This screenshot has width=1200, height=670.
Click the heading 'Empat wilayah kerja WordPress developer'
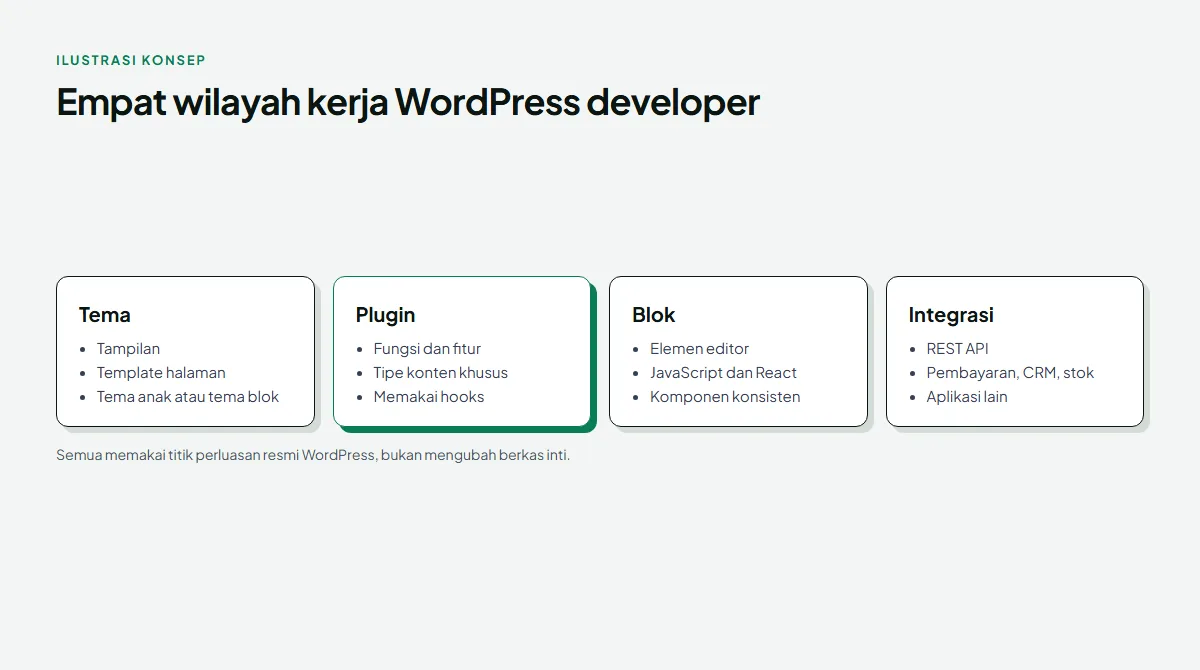tap(408, 102)
